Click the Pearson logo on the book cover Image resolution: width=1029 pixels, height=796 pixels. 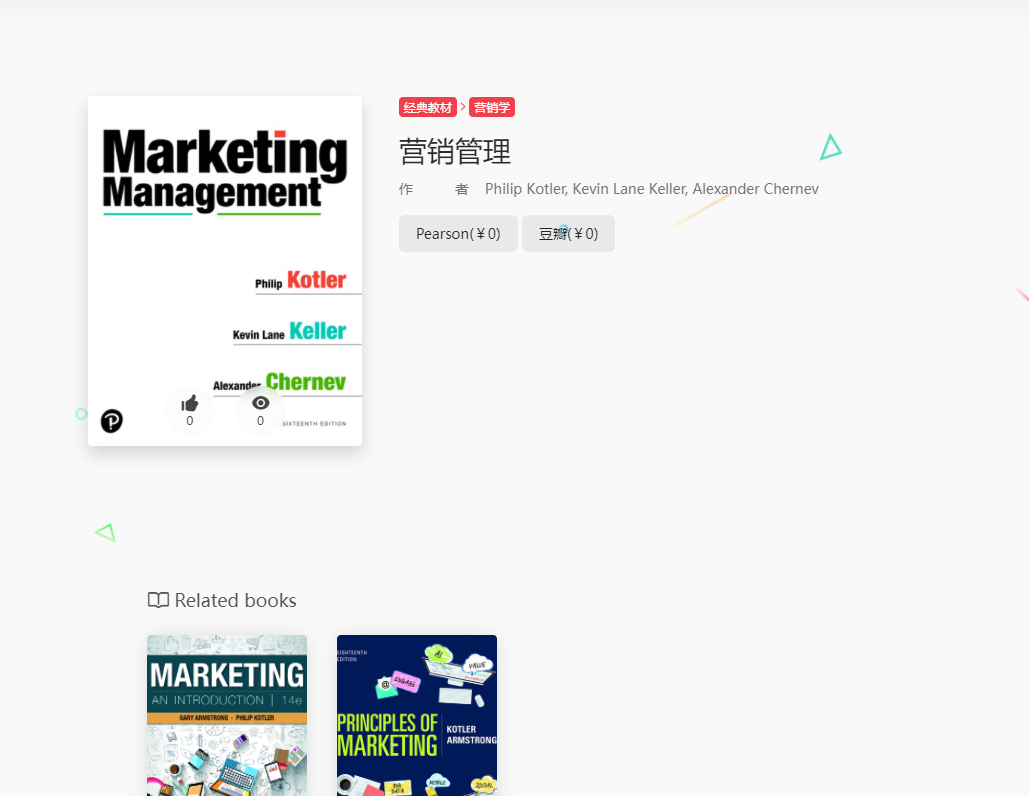(112, 421)
